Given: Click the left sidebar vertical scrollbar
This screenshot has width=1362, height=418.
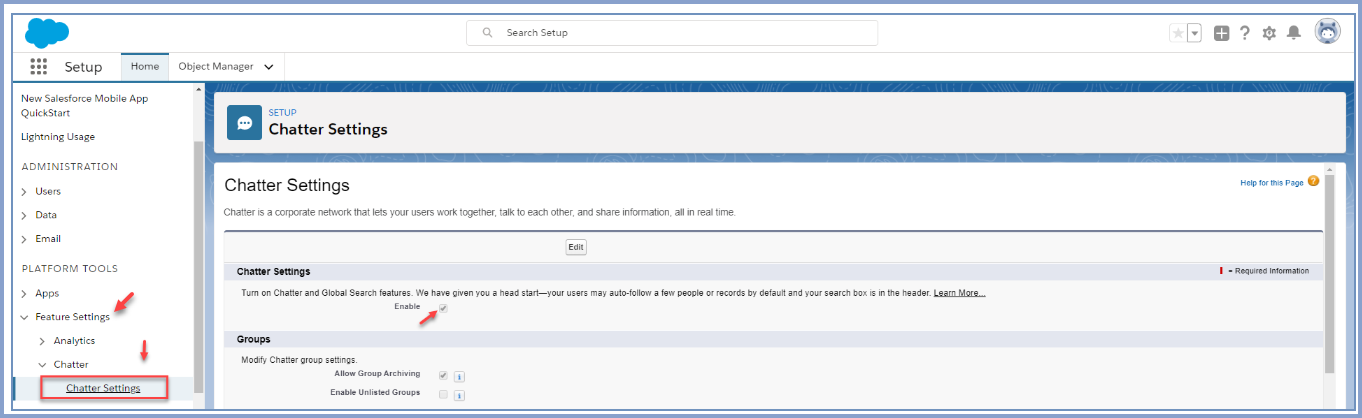Looking at the screenshot, I should [198, 265].
